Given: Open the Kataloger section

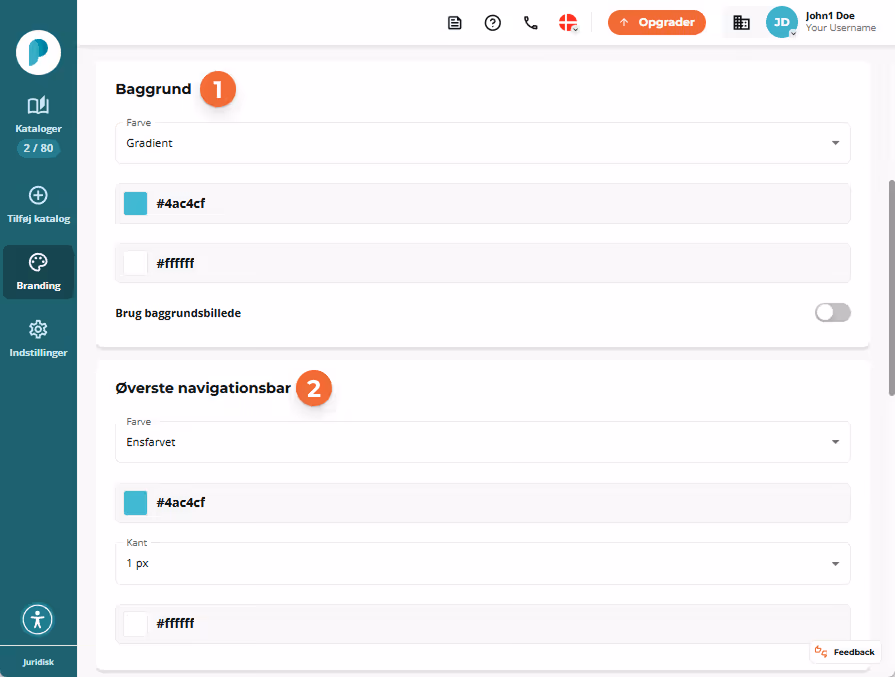Looking at the screenshot, I should pyautogui.click(x=38, y=115).
